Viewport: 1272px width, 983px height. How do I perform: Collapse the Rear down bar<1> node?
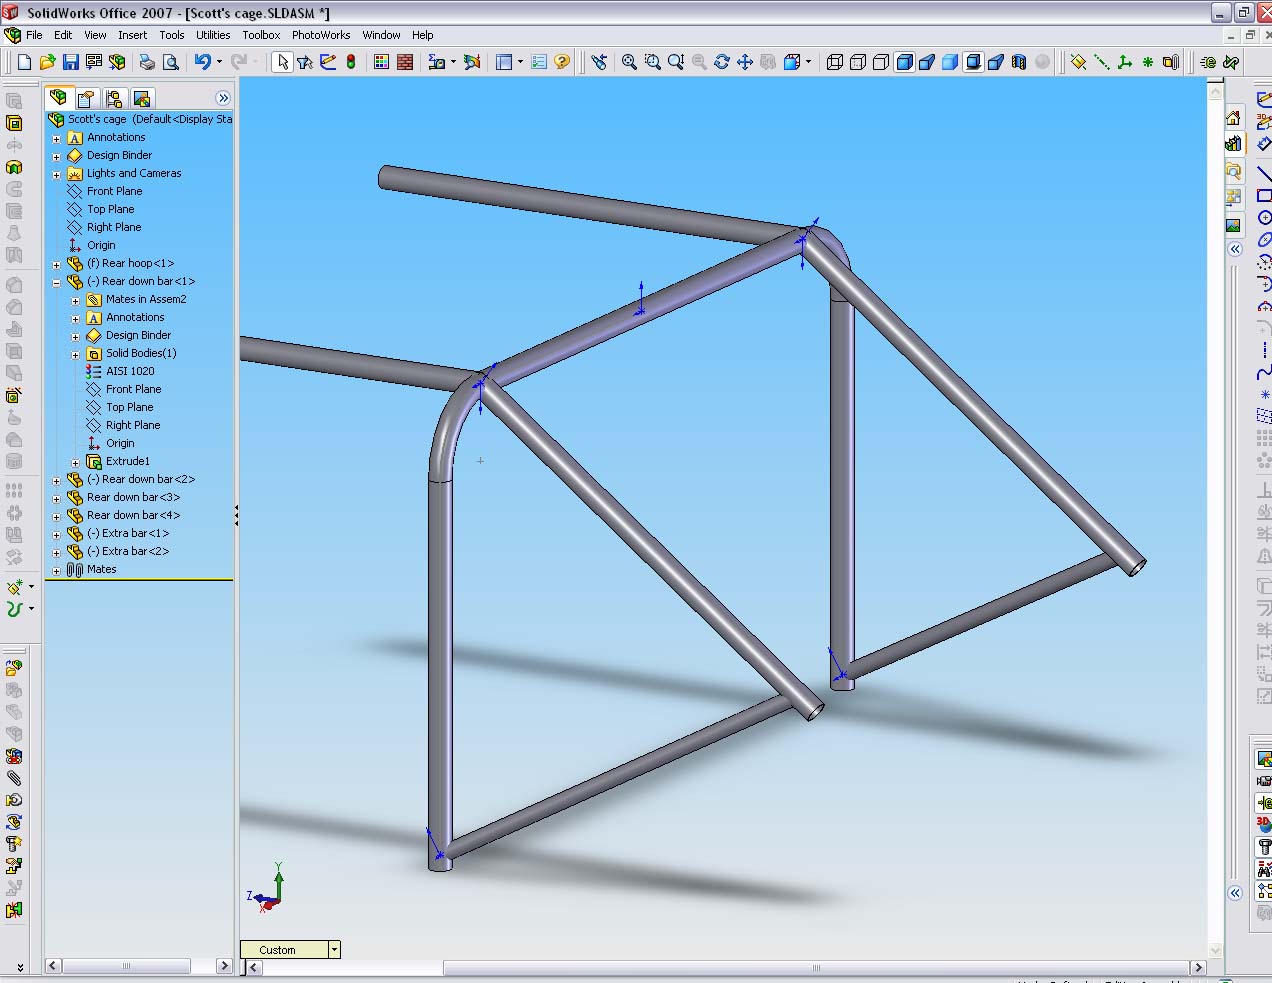tap(57, 282)
